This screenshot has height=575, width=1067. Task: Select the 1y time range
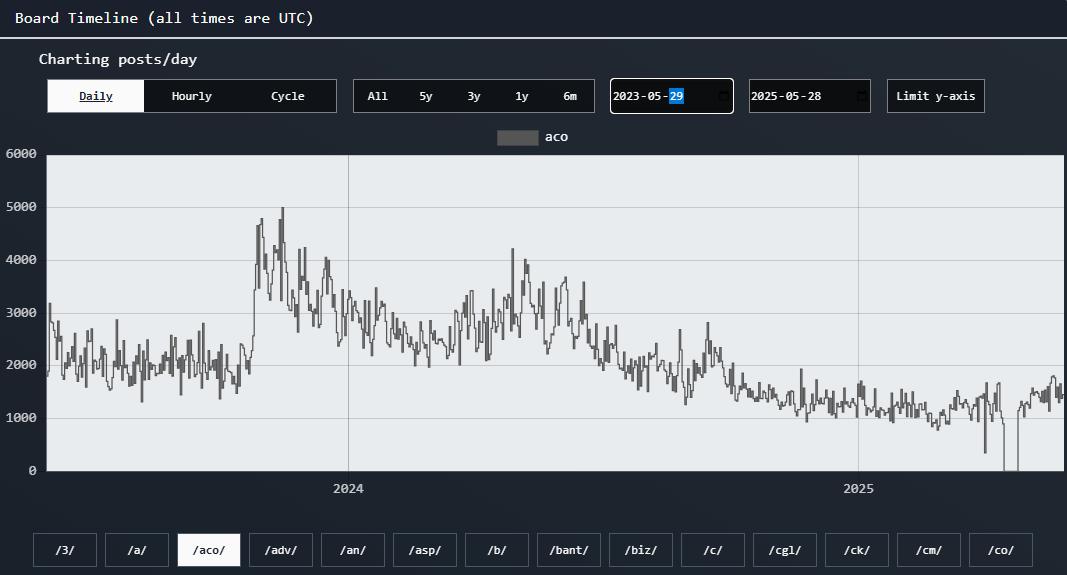click(522, 96)
